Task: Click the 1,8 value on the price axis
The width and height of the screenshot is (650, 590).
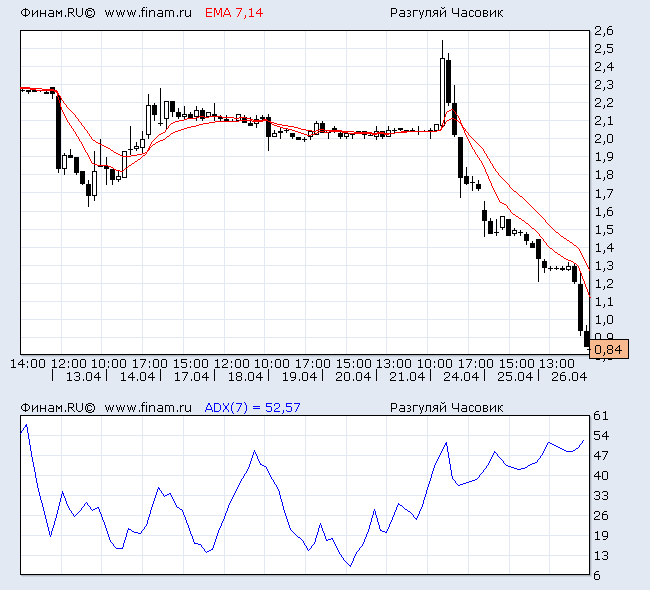Action: point(604,175)
